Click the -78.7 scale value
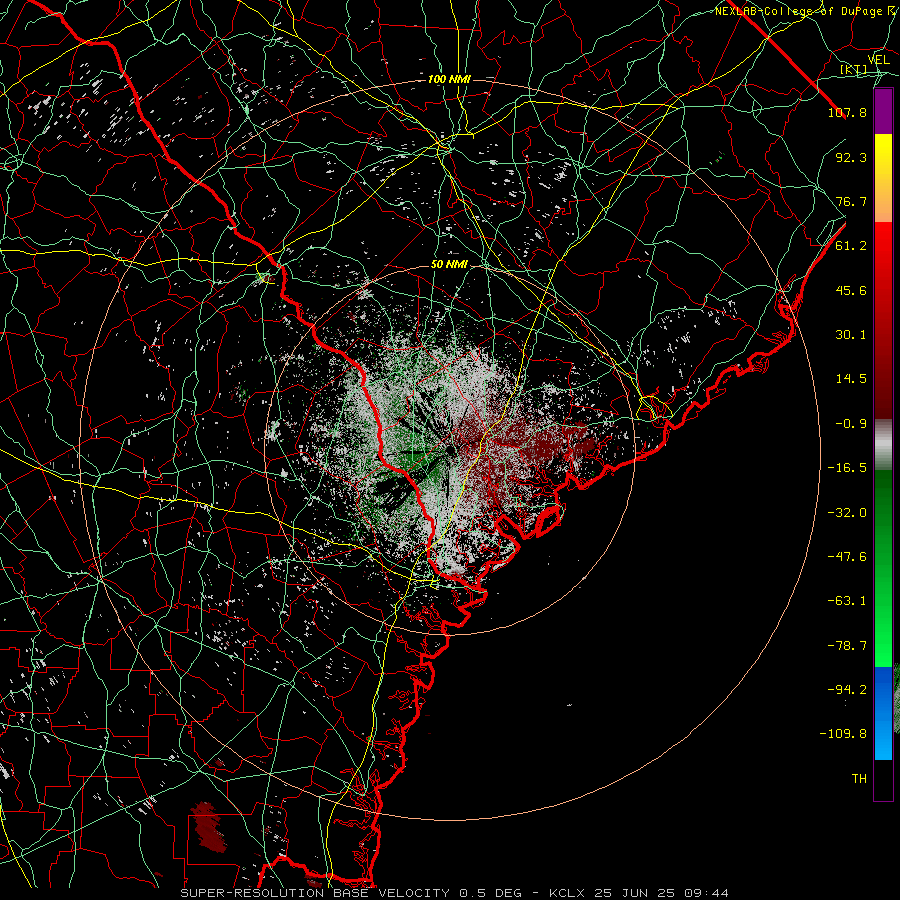This screenshot has height=900, width=900. (x=847, y=646)
